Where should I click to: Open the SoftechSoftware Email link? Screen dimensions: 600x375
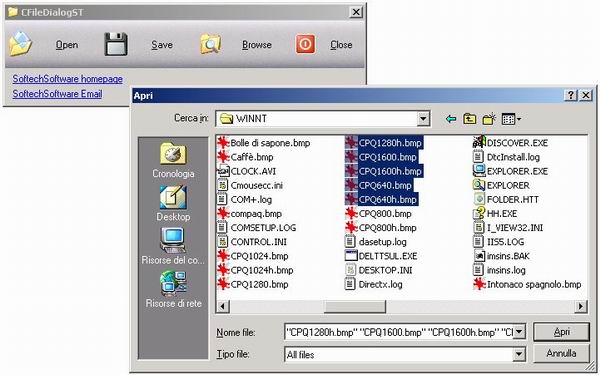57,94
